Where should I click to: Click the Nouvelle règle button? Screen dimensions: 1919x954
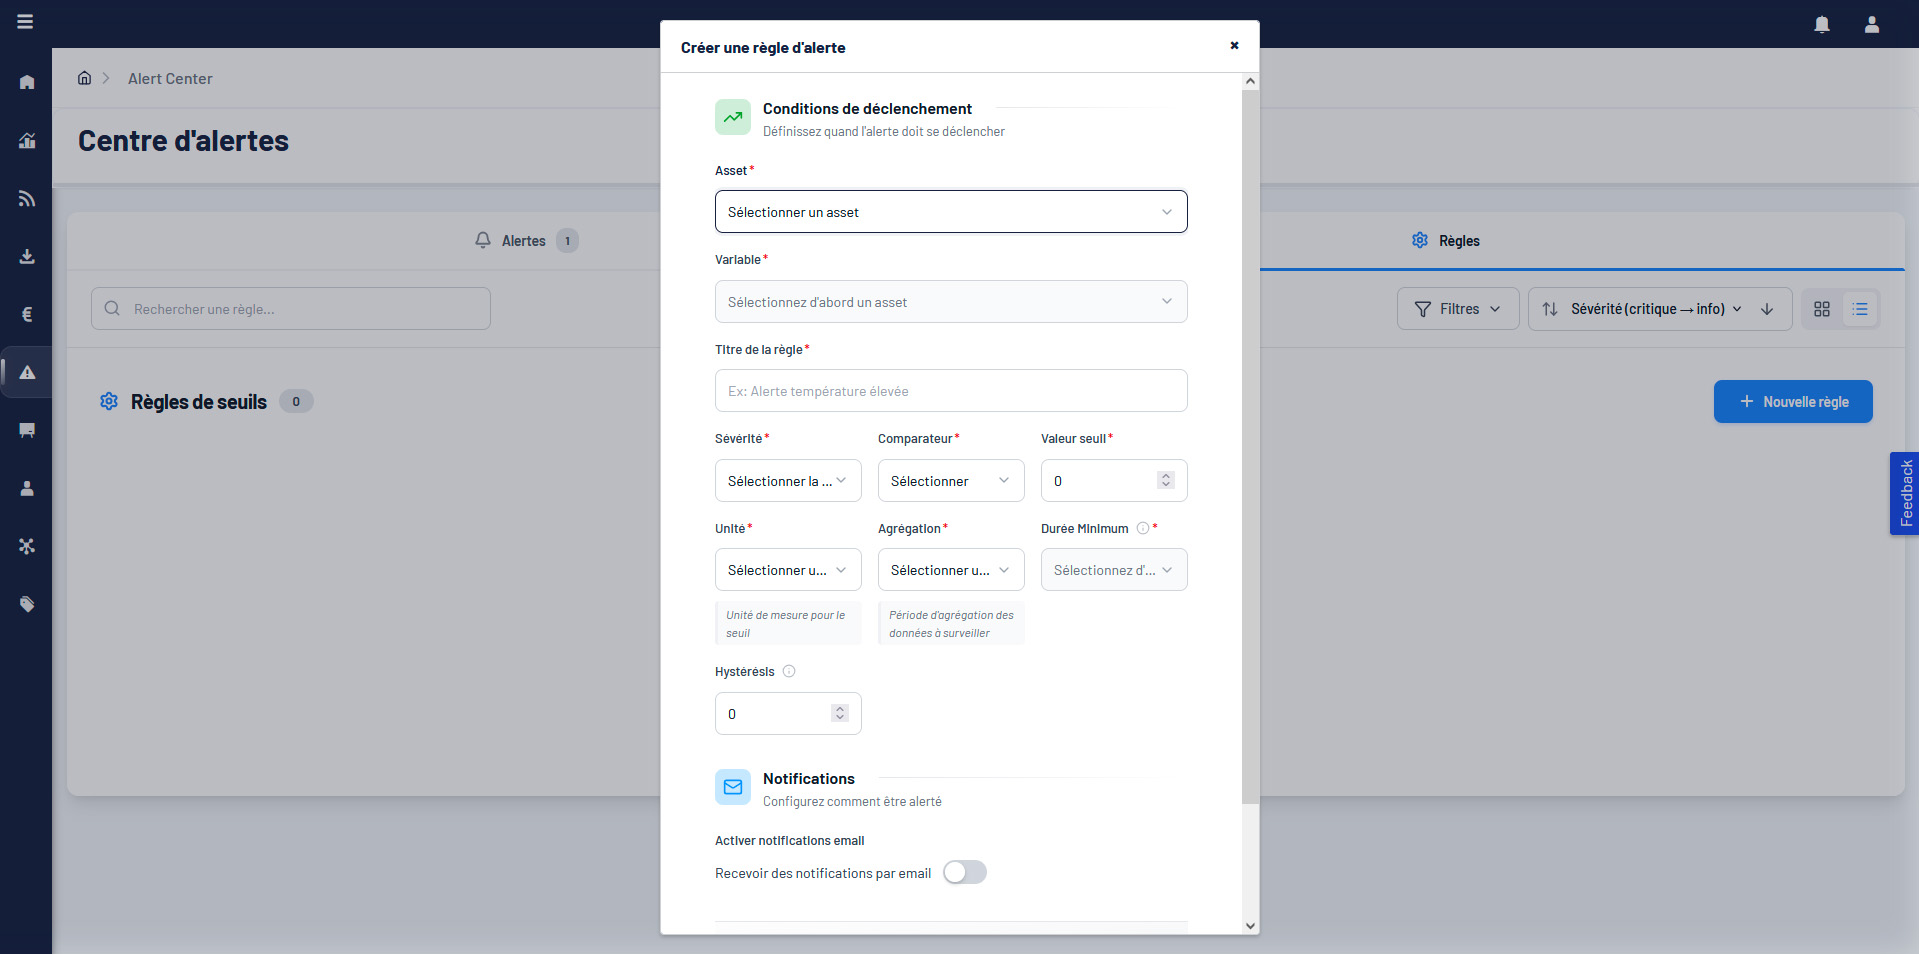1792,401
